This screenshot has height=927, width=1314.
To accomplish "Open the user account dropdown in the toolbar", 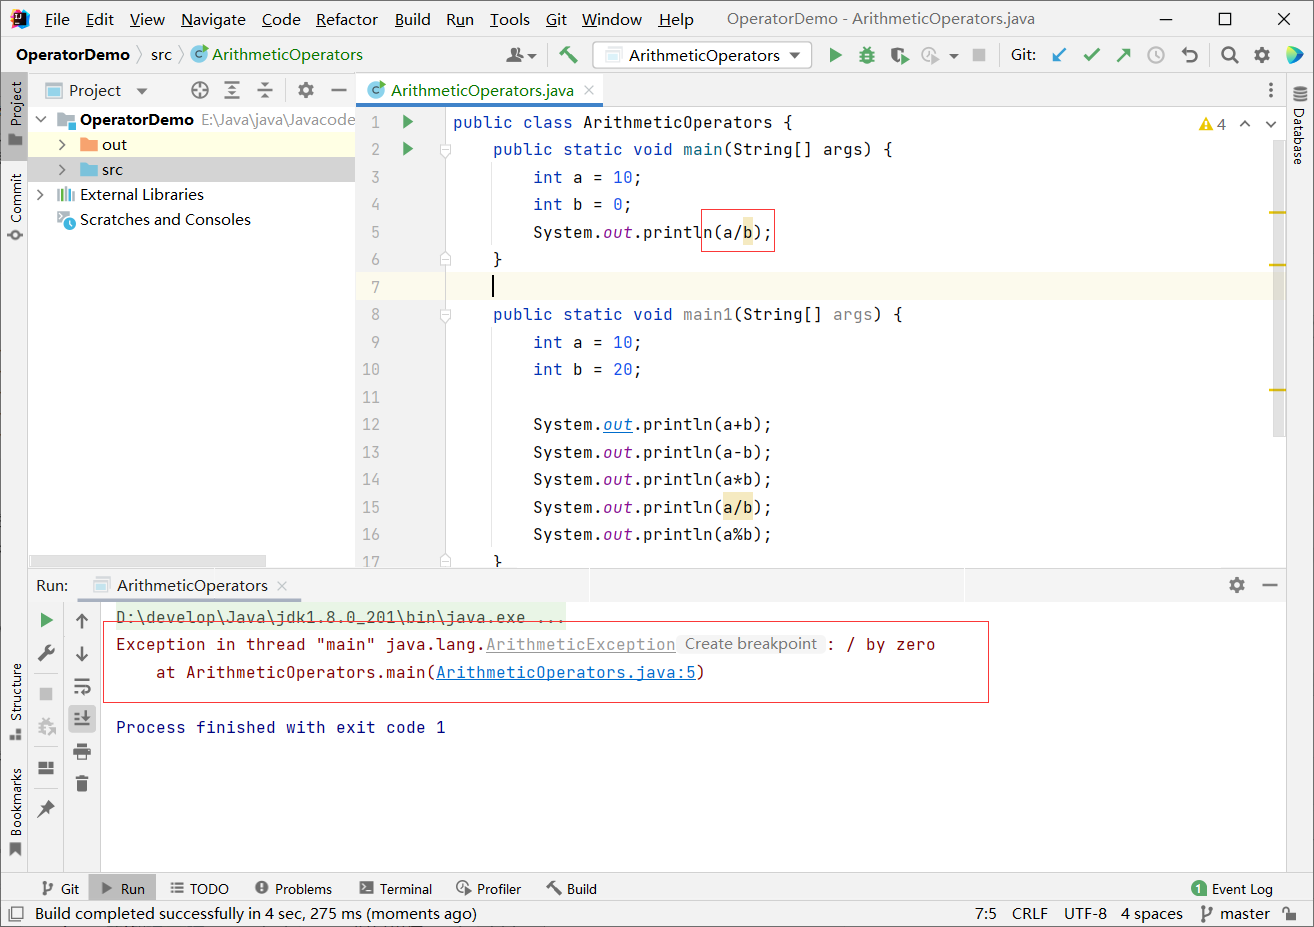I will 522,55.
